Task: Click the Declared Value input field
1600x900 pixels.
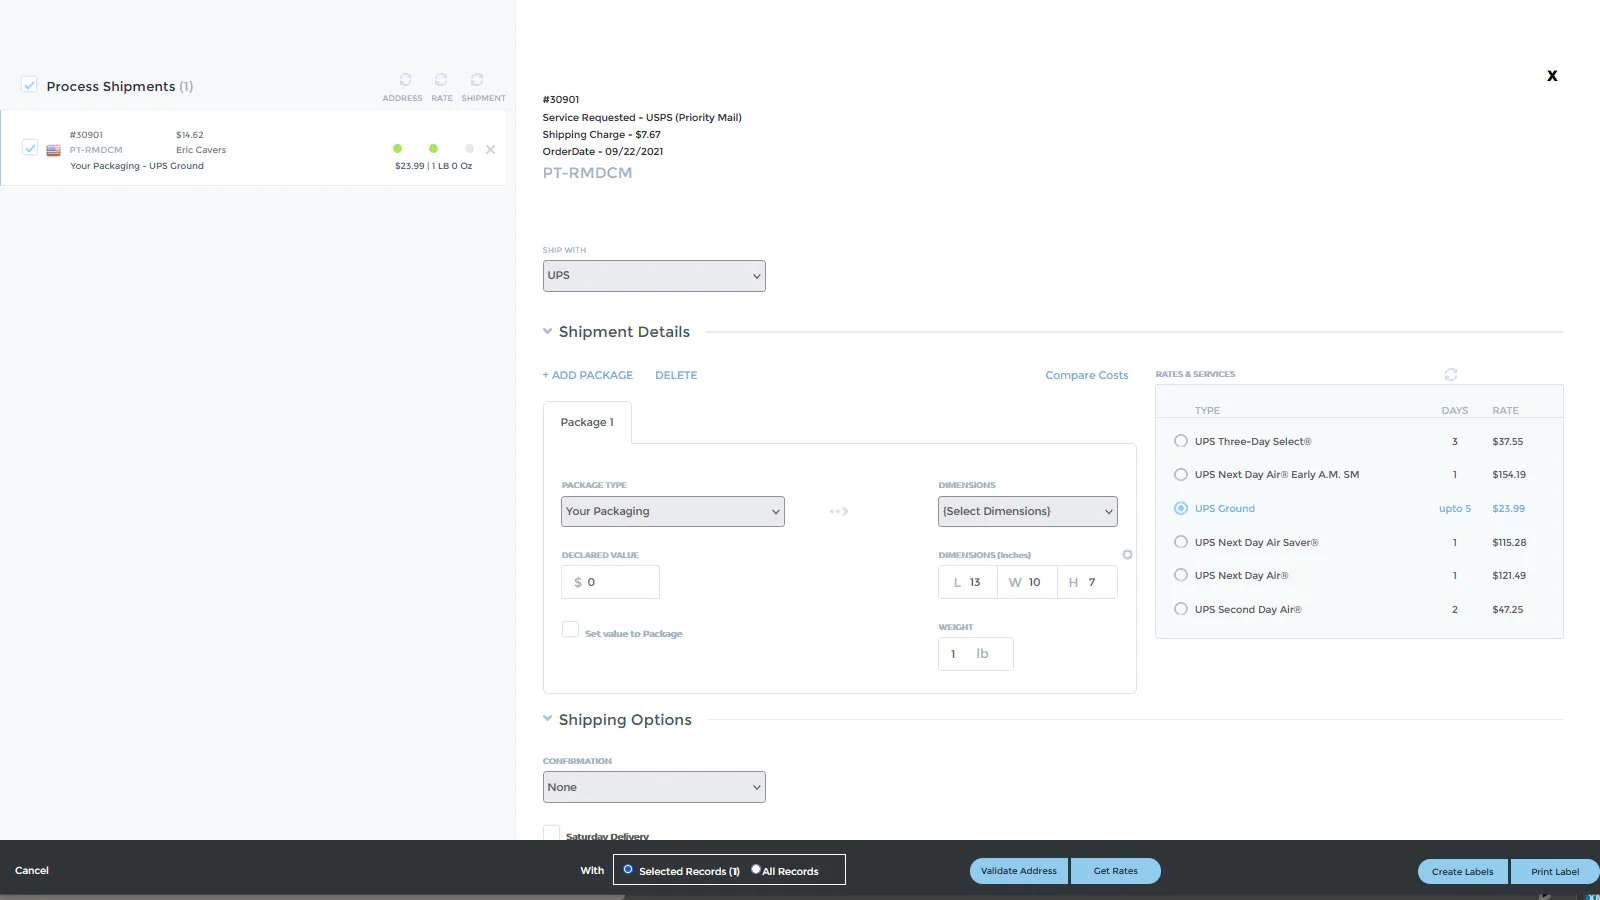Action: pyautogui.click(x=610, y=582)
